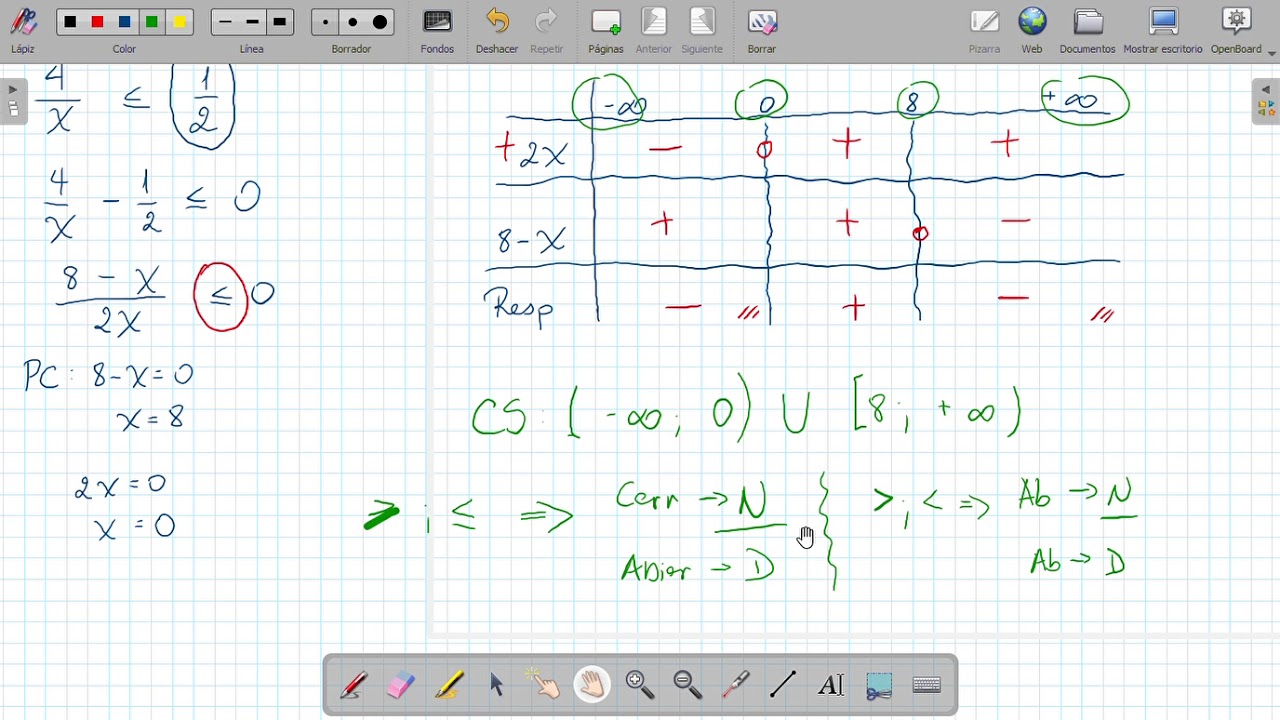This screenshot has height=720, width=1280.
Task: Choose the medium eraser size
Action: [x=352, y=22]
